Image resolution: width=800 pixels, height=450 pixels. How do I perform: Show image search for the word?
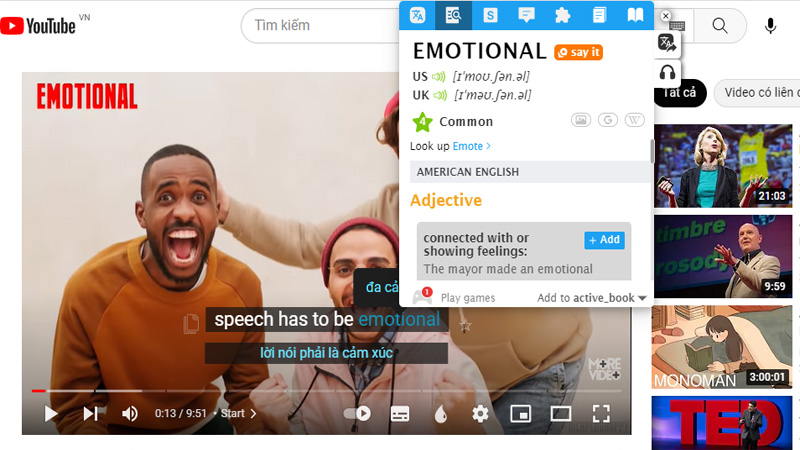pos(580,120)
